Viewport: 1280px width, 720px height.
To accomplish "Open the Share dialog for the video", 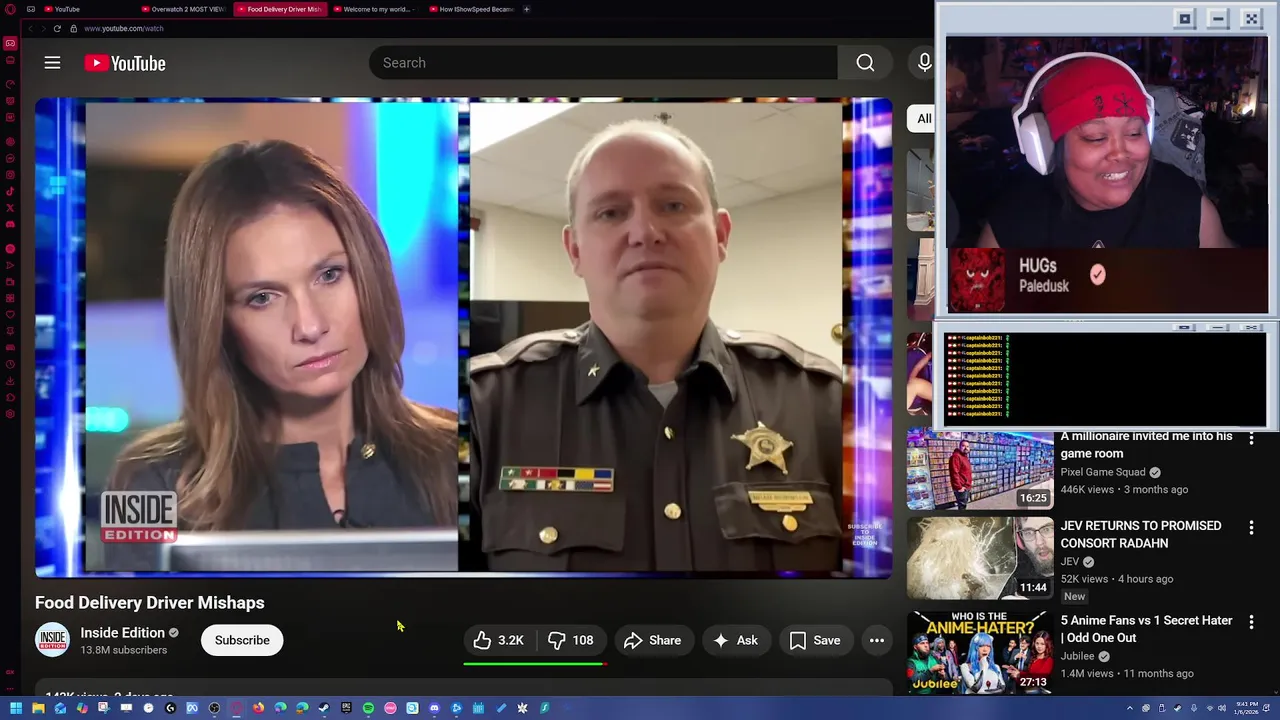I will pos(652,640).
